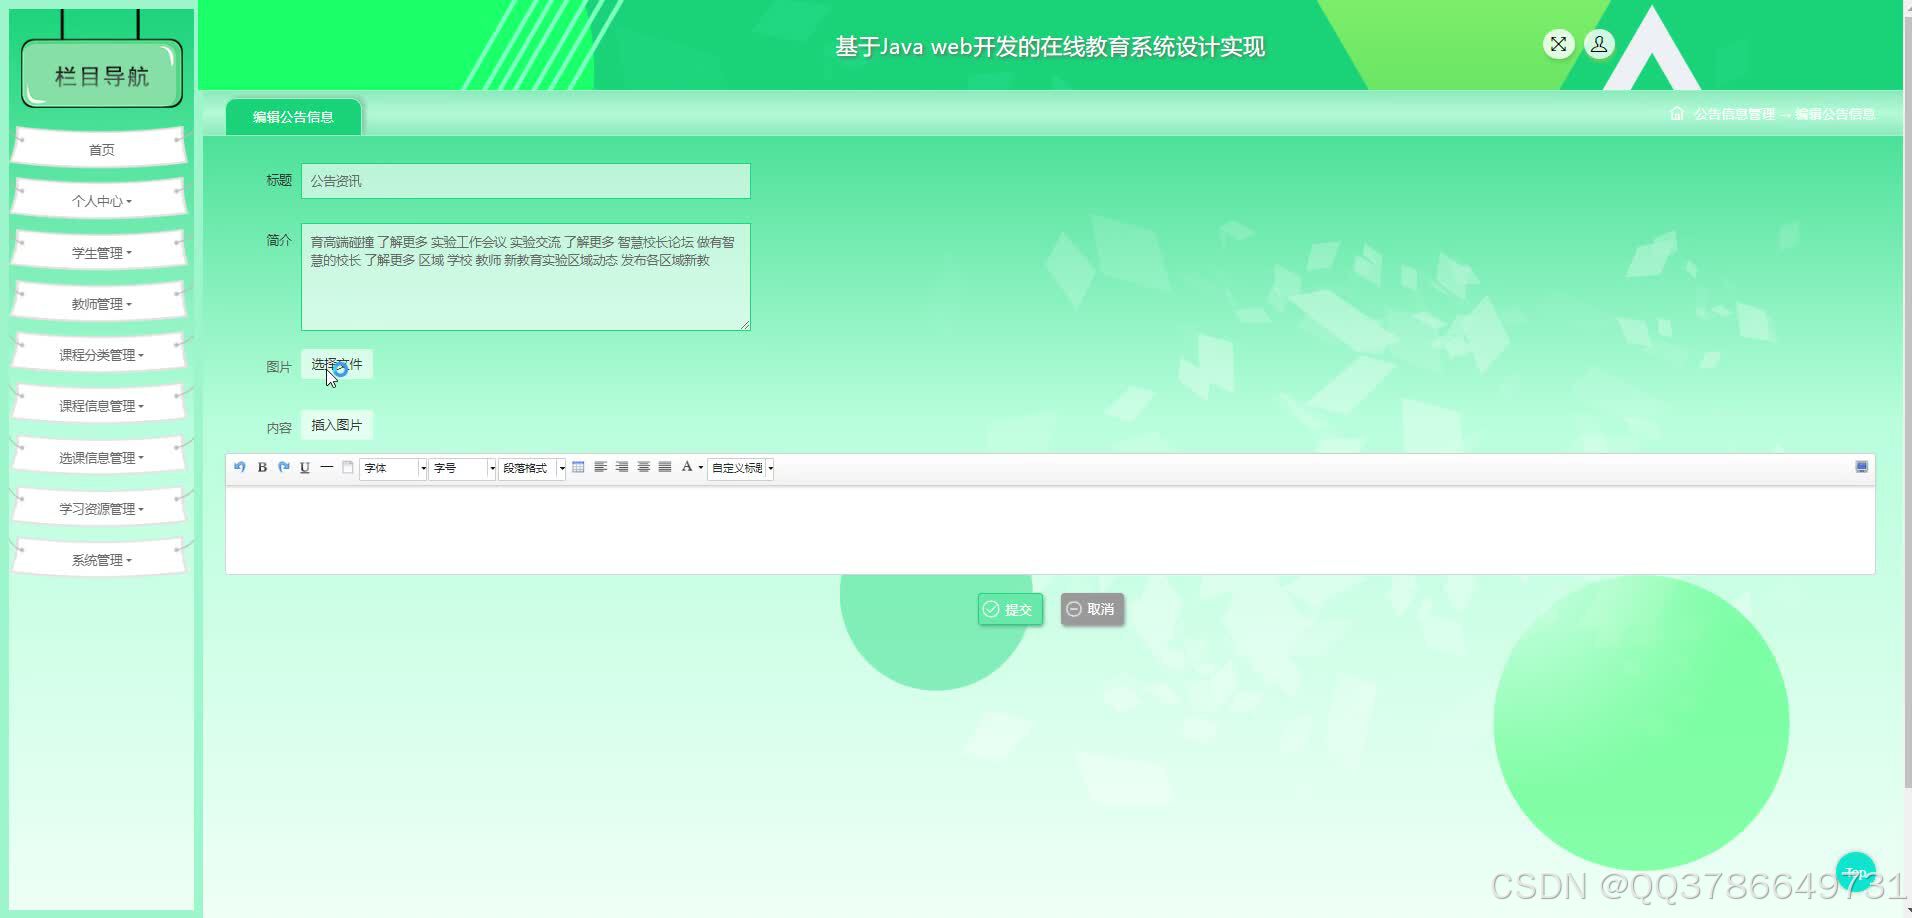Click the 提交 submit button
Screen dimensions: 1912x918
[1010, 609]
